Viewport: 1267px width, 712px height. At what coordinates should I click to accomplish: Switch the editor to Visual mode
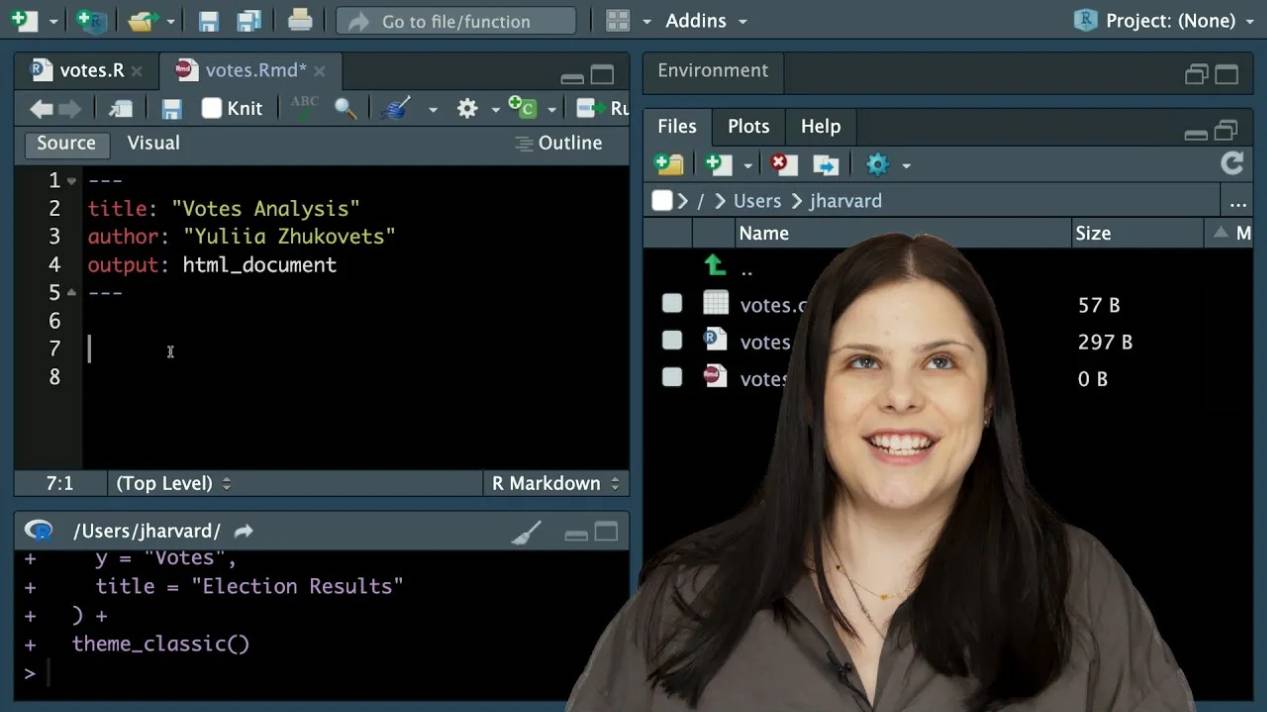pyautogui.click(x=153, y=143)
